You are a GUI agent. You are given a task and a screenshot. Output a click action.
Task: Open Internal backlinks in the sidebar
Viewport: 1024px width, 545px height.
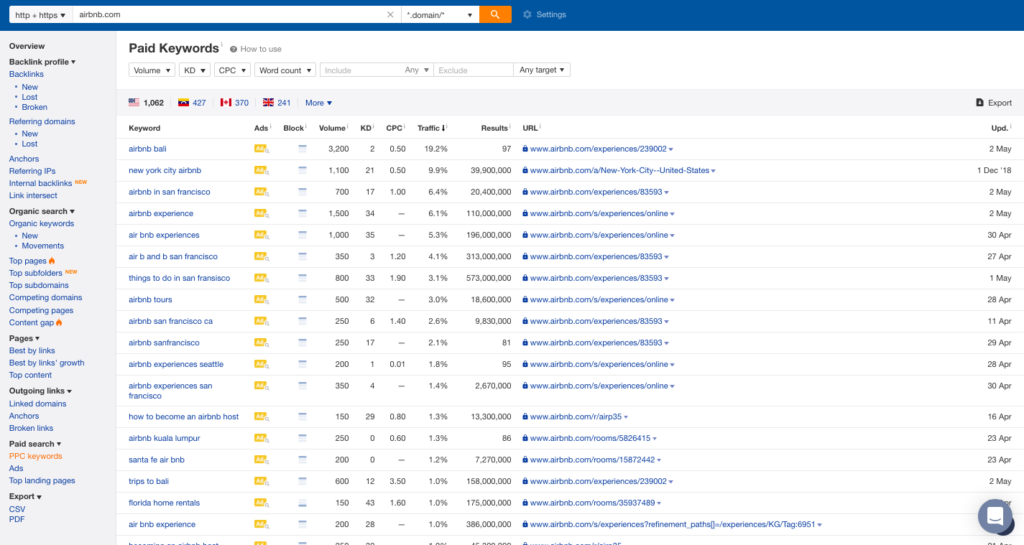pos(40,183)
